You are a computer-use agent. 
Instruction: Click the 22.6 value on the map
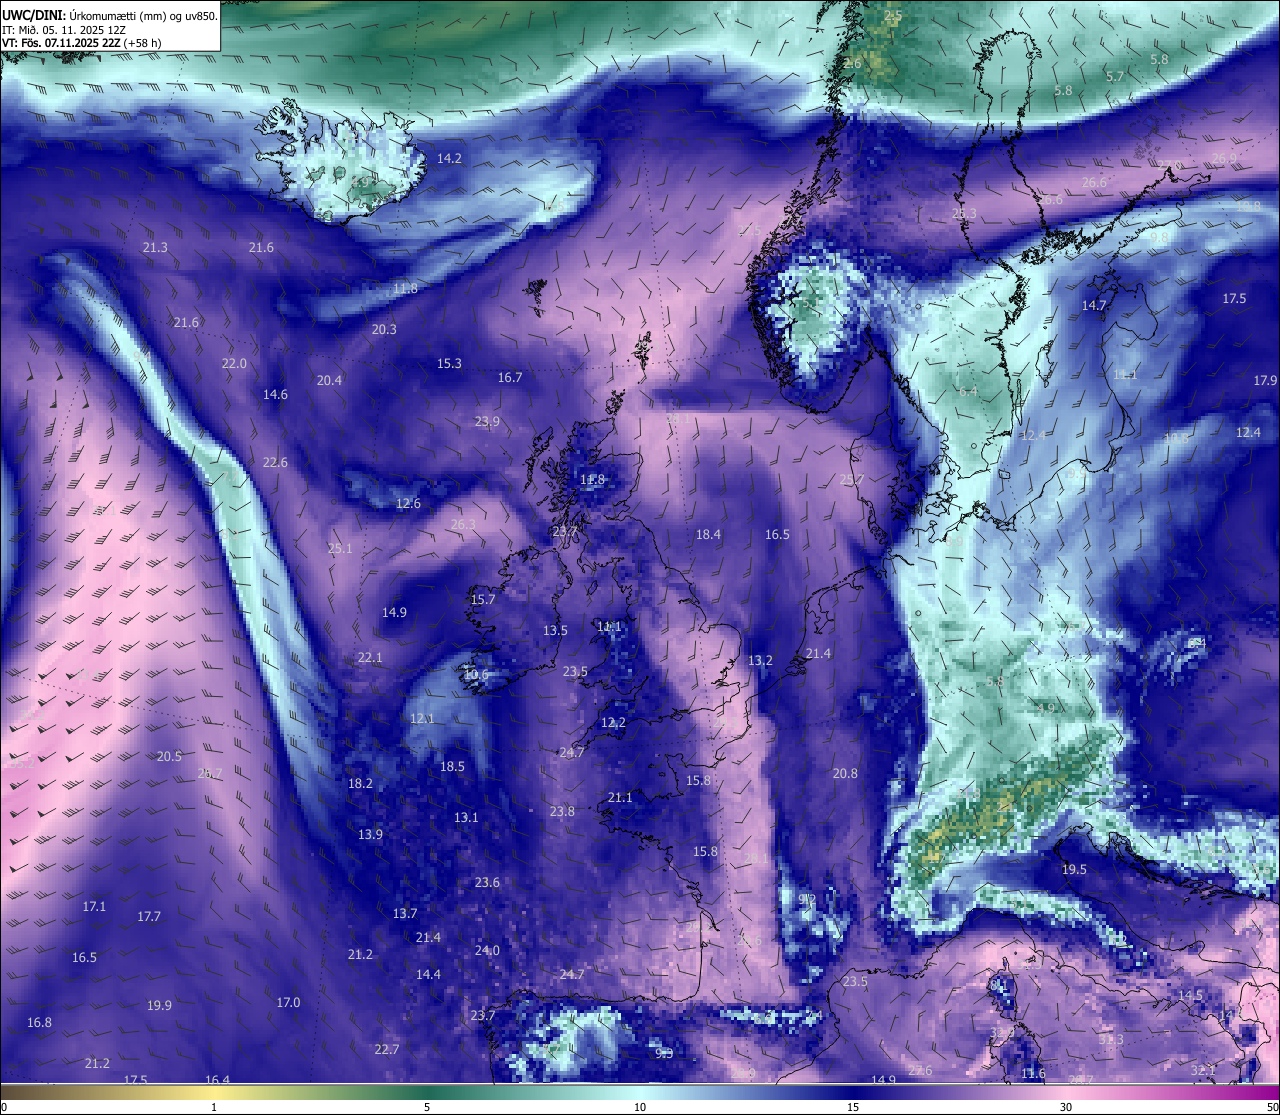[x=275, y=462]
